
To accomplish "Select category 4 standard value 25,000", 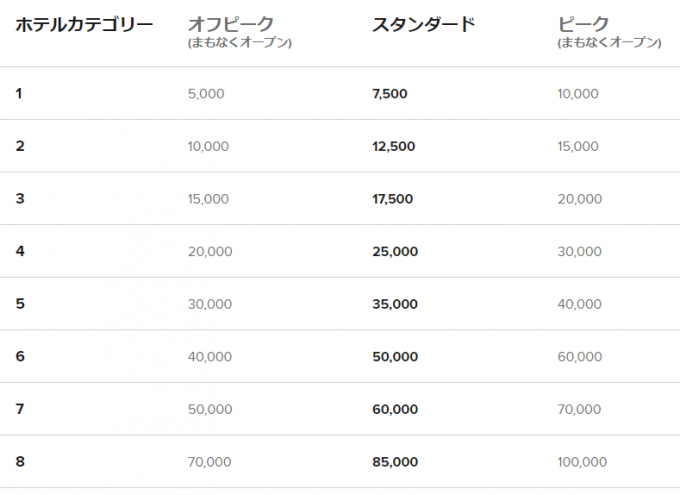I will pyautogui.click(x=395, y=252).
